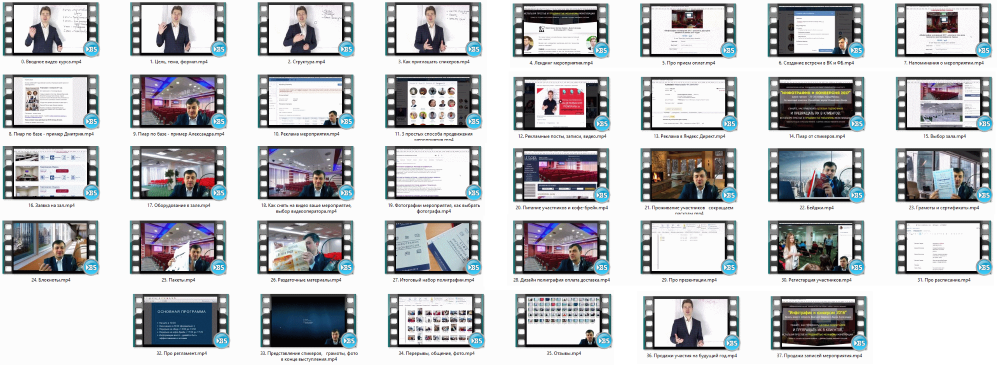
Task: Open video file 2. Структура.mp4
Action: tap(306, 29)
